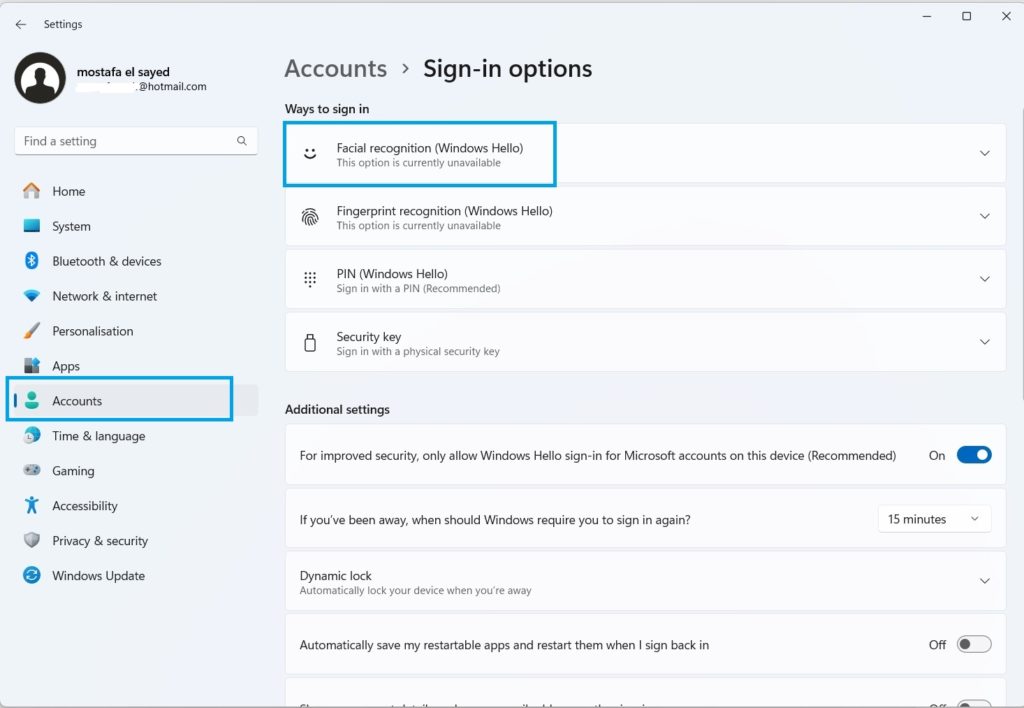Open the sign-in again time dropdown
Image resolution: width=1024 pixels, height=708 pixels.
click(x=934, y=518)
